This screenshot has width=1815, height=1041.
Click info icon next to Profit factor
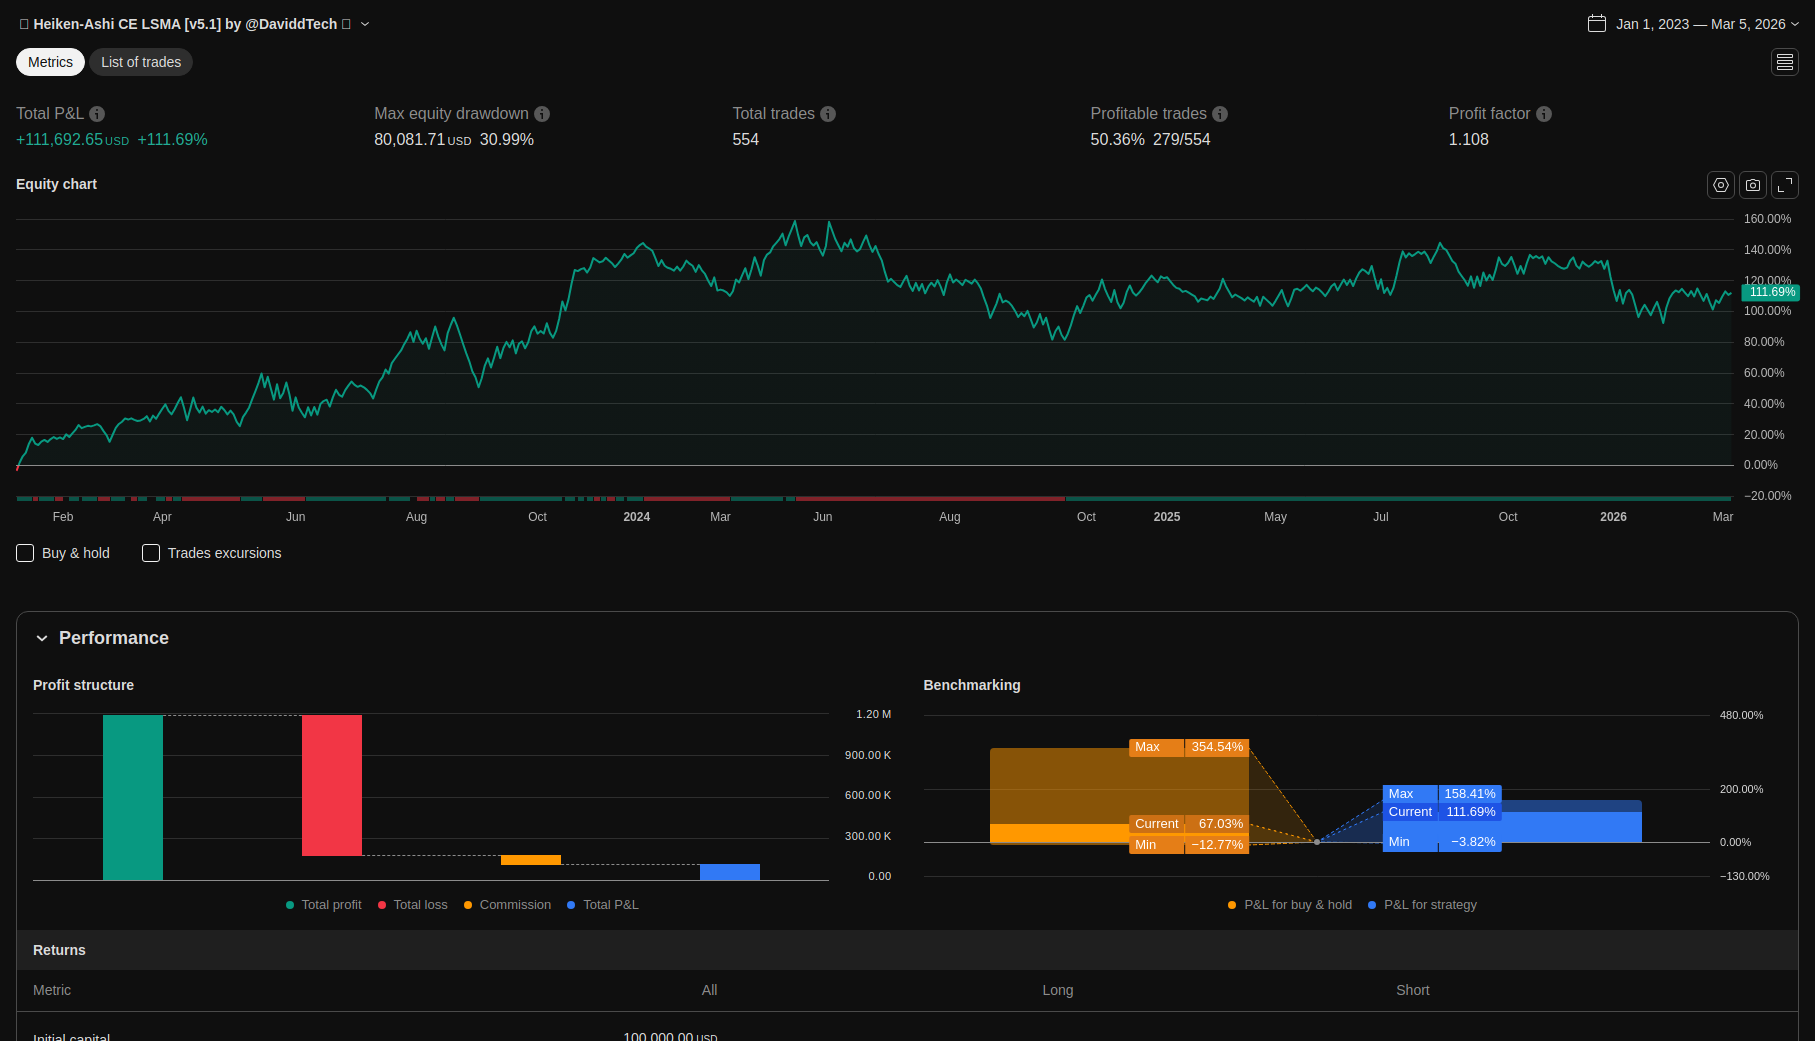(1544, 114)
